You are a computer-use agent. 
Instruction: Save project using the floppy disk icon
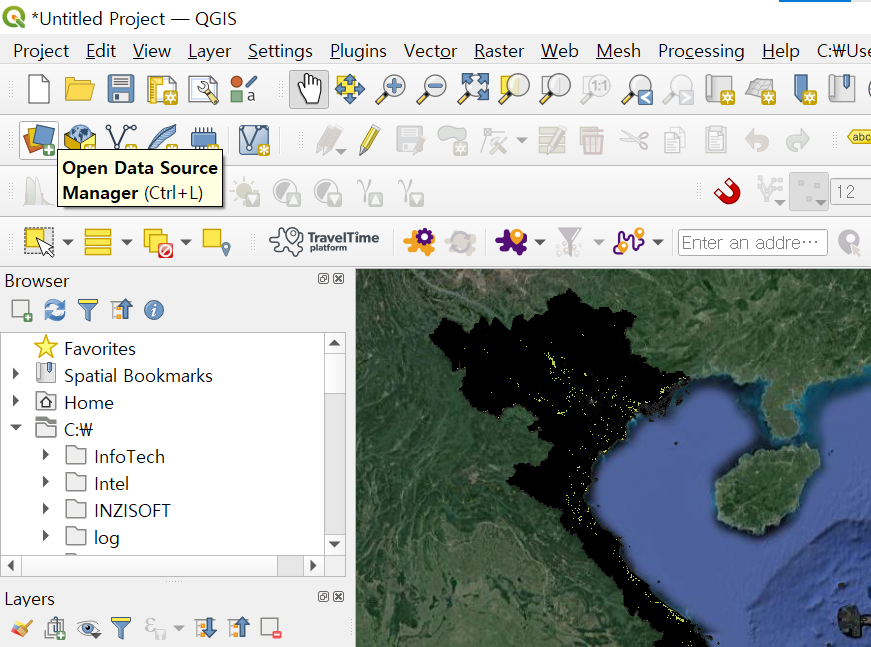pos(121,89)
